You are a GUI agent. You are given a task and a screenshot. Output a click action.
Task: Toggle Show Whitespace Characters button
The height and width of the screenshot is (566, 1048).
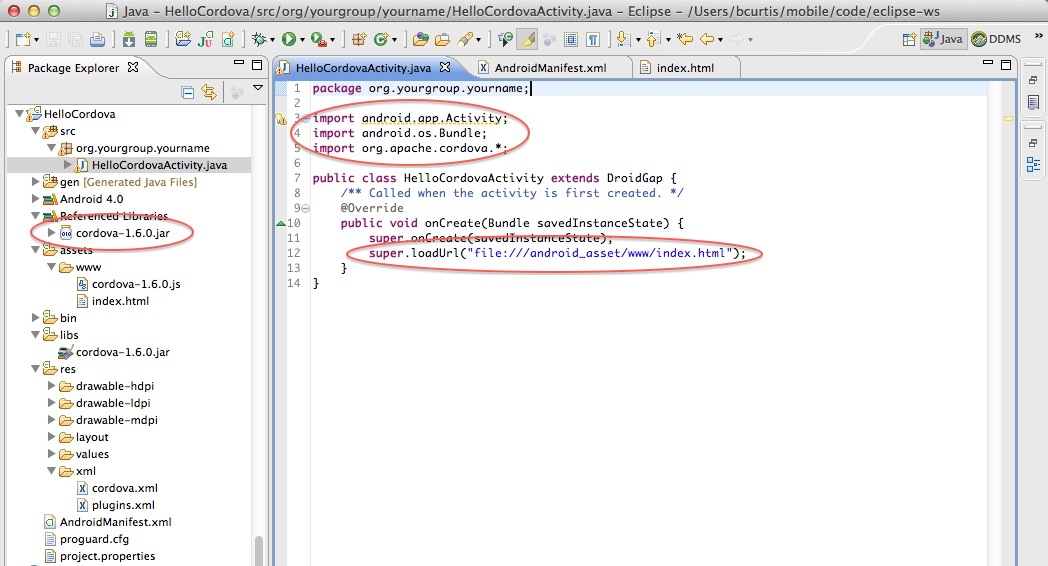(x=593, y=40)
